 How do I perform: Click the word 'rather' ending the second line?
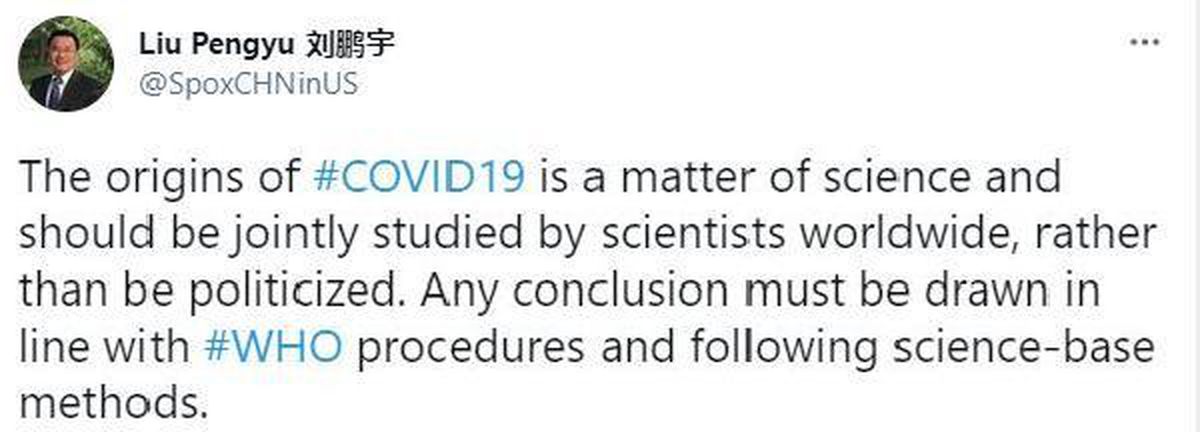click(x=1100, y=236)
